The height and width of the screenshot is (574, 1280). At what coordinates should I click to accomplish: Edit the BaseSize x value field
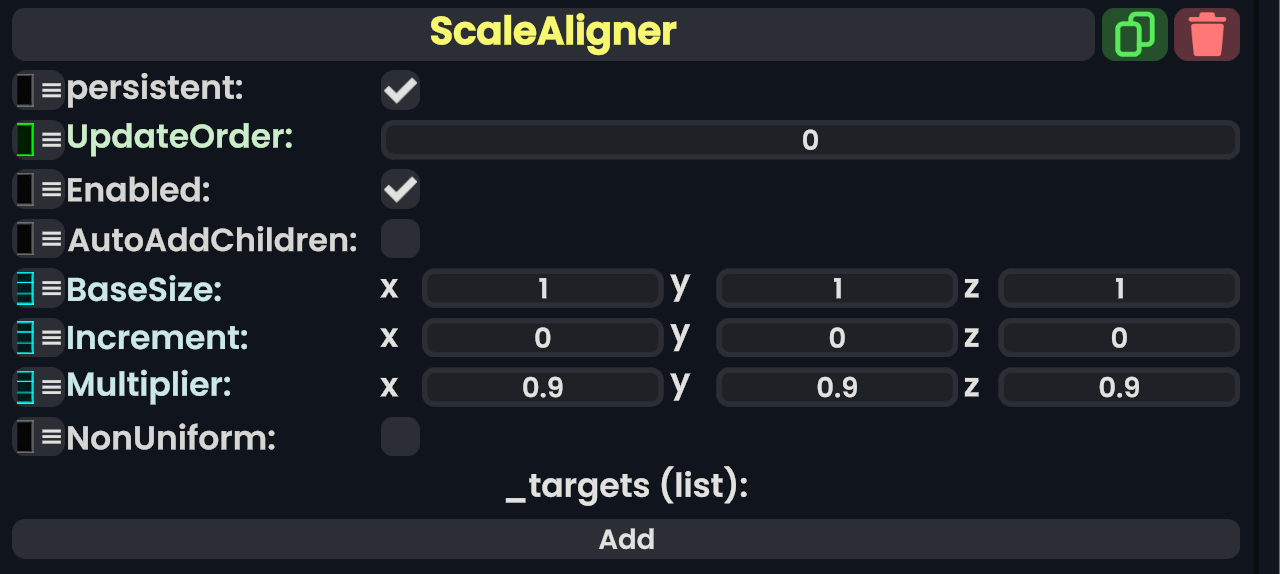(x=543, y=289)
